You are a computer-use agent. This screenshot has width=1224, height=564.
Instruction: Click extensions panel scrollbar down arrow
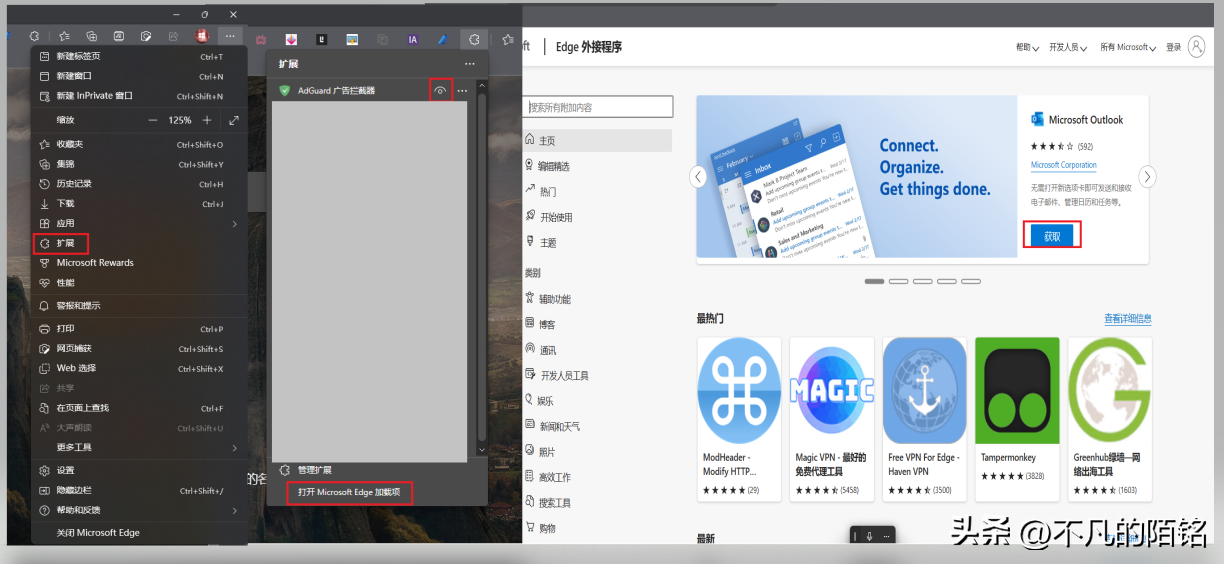[x=481, y=451]
